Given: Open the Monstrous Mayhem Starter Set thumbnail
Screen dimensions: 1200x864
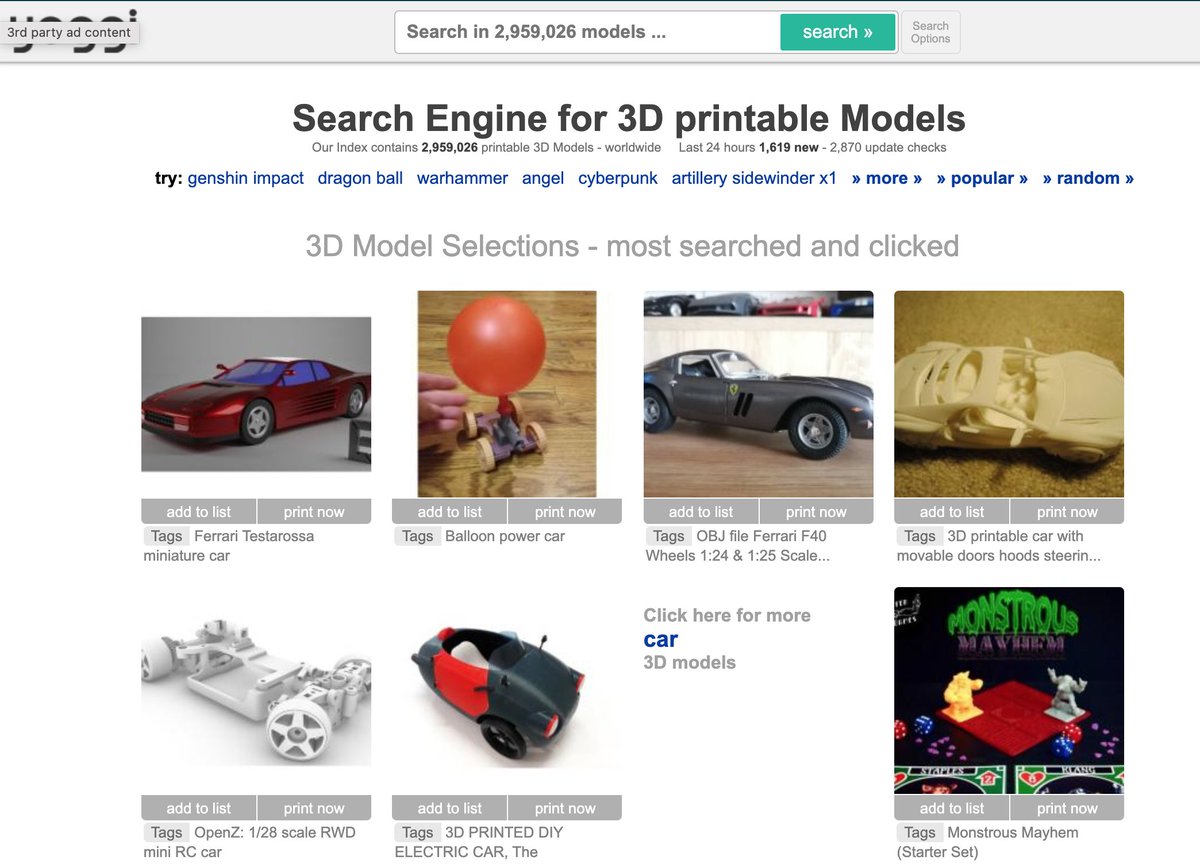Looking at the screenshot, I should tap(1009, 689).
